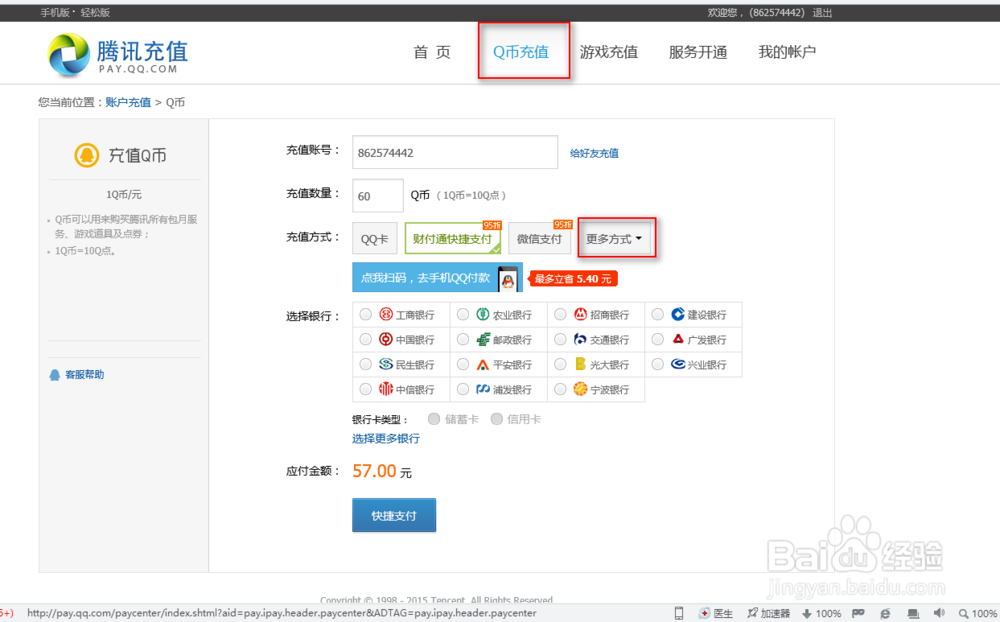Viewport: 1000px width, 622px height.
Task: Select the 民生银行 radio button
Action: pyautogui.click(x=365, y=364)
